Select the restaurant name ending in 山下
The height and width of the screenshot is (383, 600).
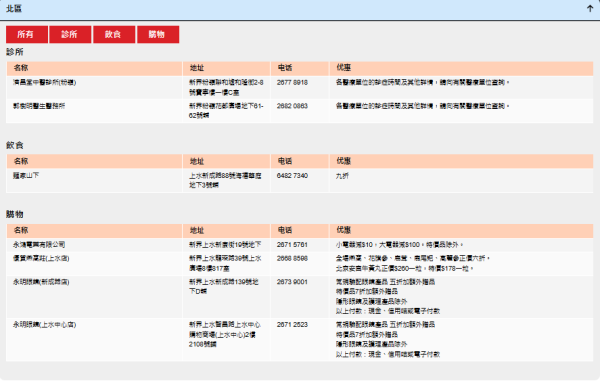tap(26, 176)
